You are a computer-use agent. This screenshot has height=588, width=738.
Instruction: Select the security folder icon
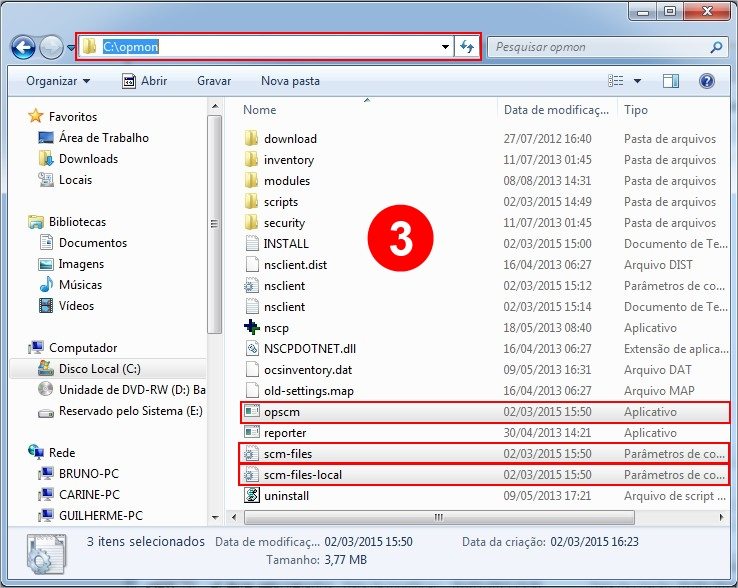tap(252, 223)
